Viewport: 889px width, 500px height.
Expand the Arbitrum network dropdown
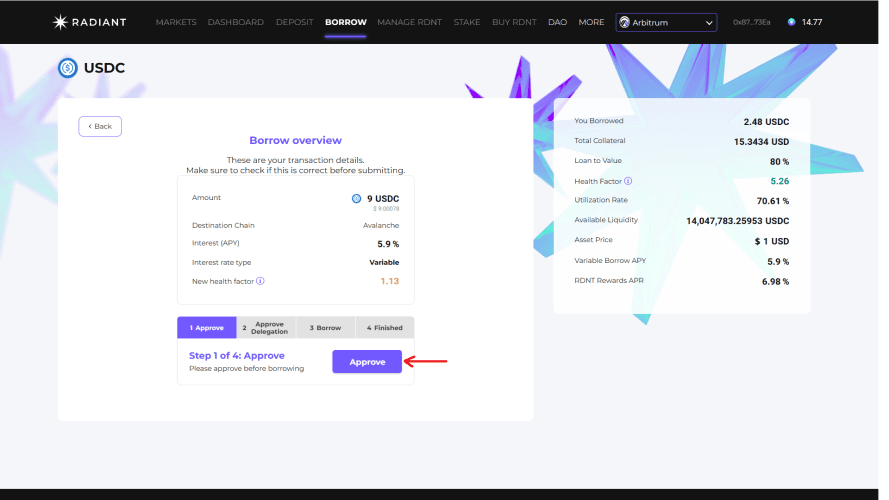[666, 23]
